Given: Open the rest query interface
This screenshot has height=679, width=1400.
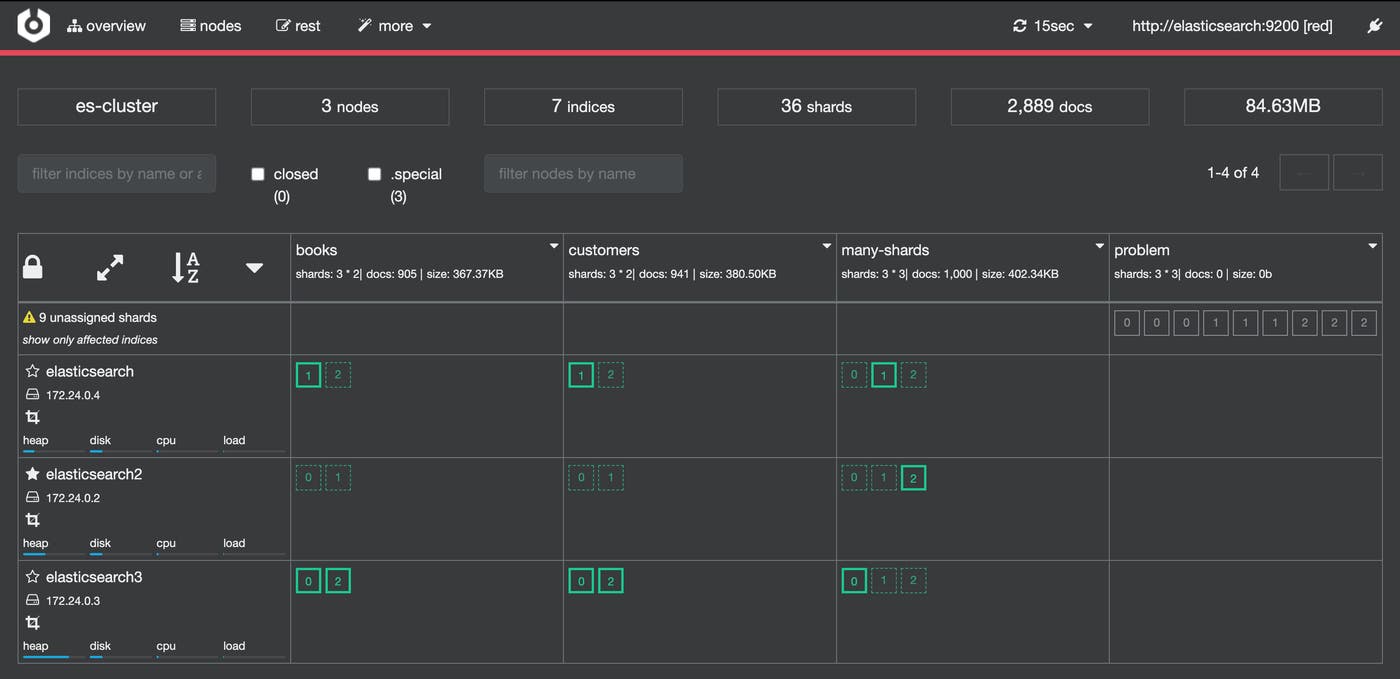Looking at the screenshot, I should coord(297,25).
